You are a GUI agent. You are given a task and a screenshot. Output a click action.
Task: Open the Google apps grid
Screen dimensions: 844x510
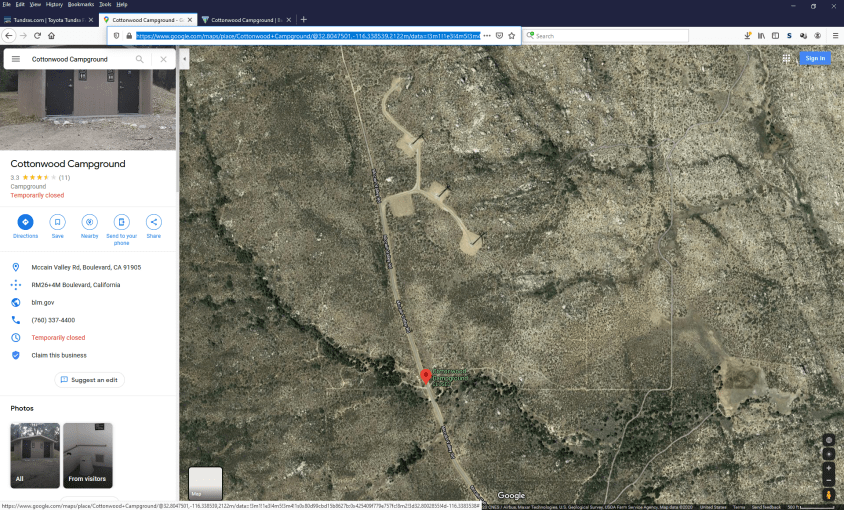[x=786, y=58]
